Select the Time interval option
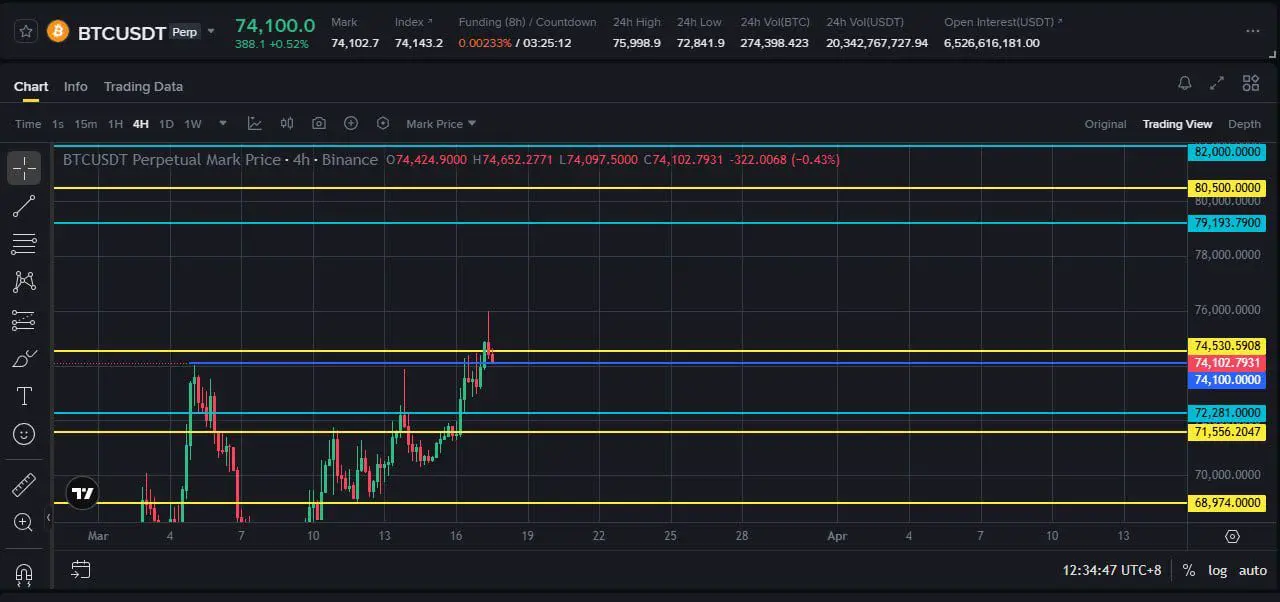The image size is (1280, 602). pyautogui.click(x=28, y=124)
